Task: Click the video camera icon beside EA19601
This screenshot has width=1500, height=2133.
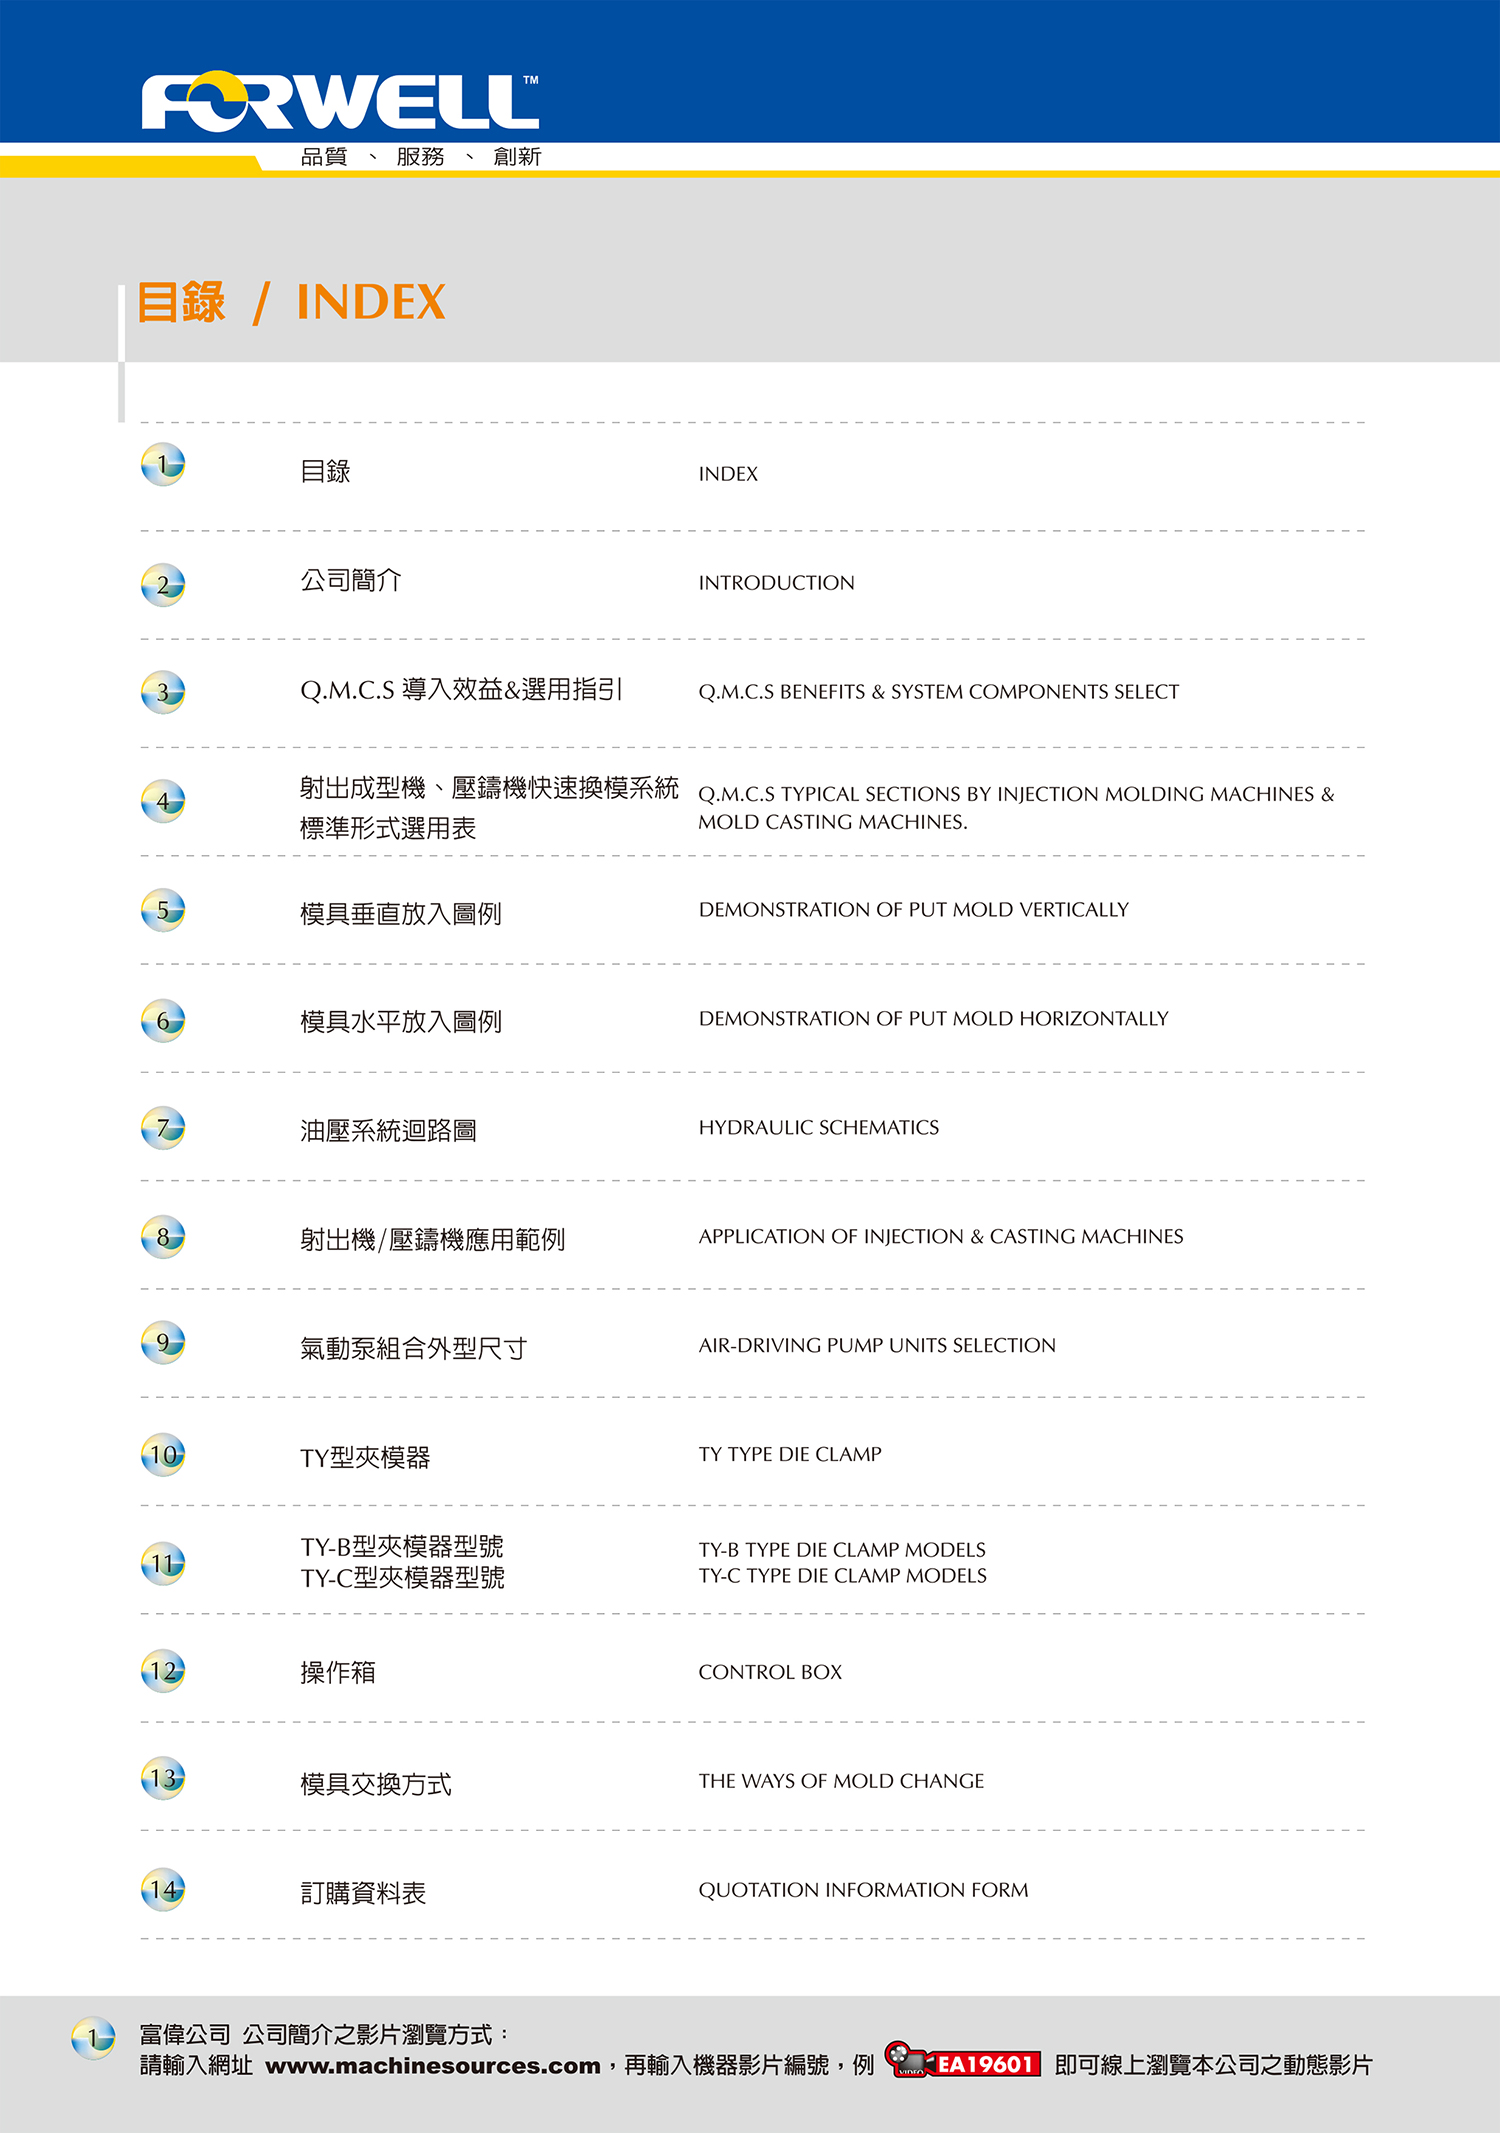Action: [906, 2061]
